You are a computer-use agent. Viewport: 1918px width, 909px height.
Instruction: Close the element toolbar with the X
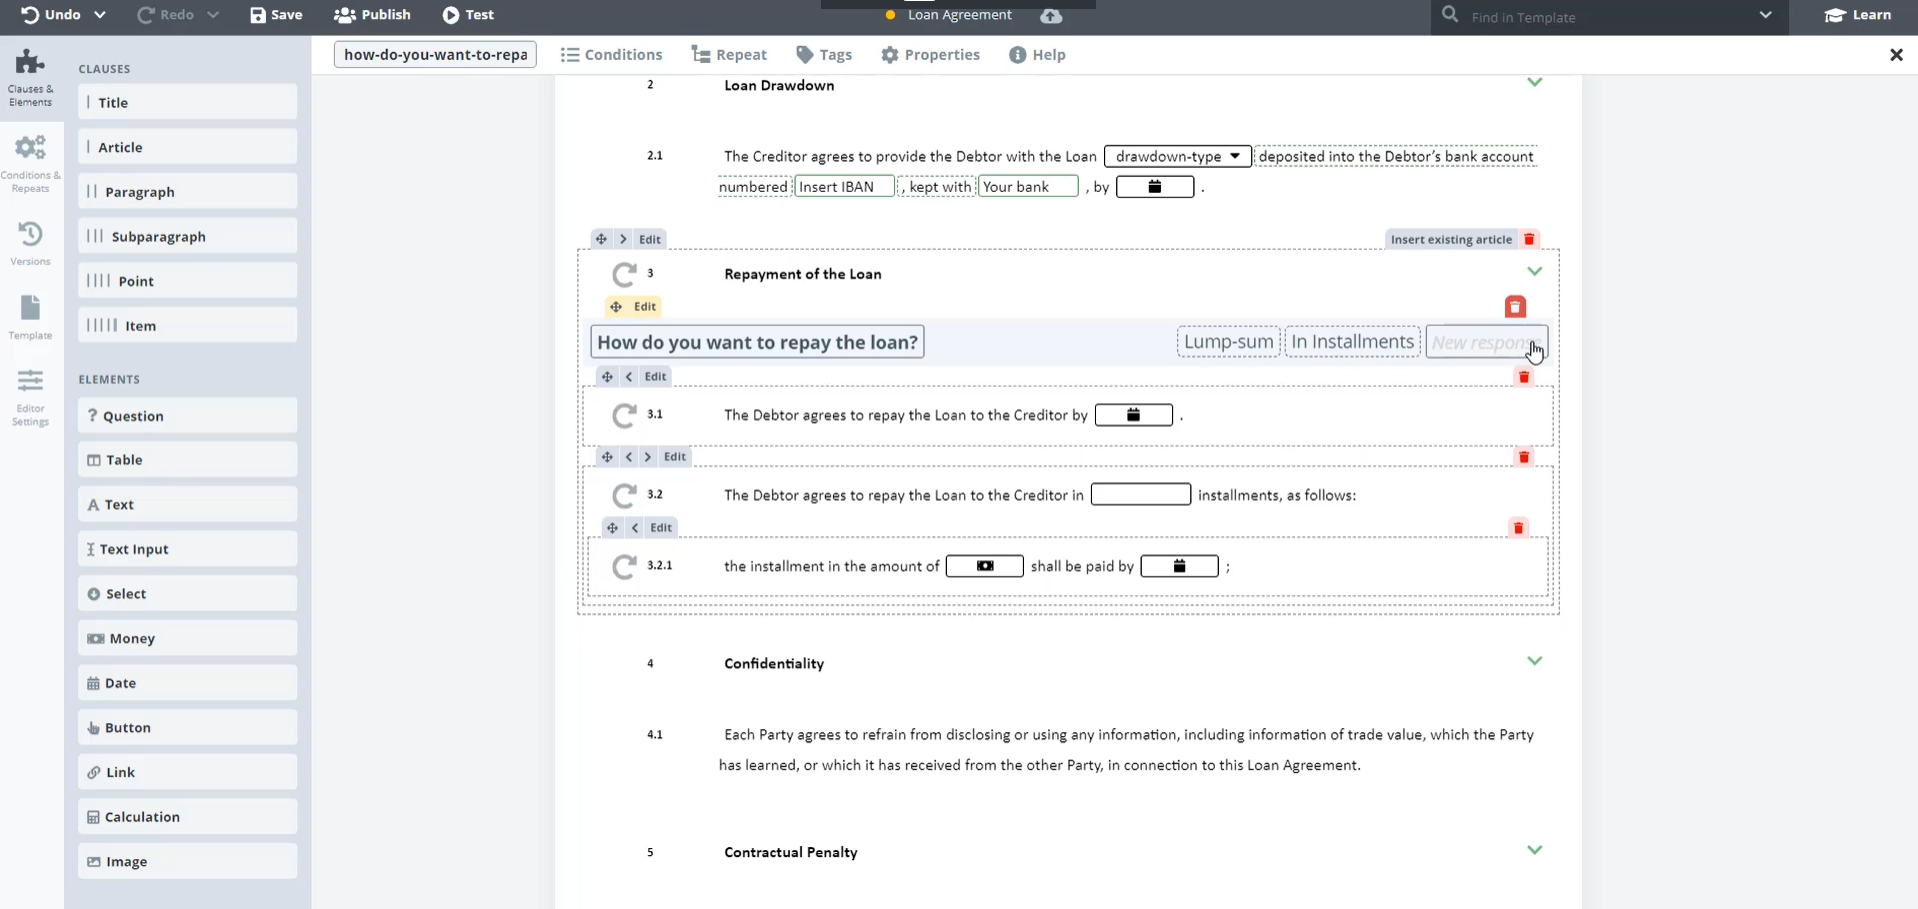[1896, 55]
